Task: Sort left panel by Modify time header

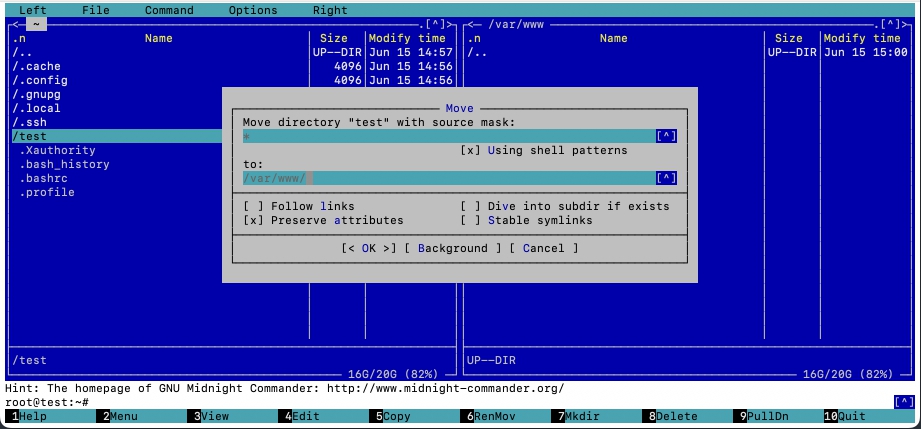Action: coord(407,38)
